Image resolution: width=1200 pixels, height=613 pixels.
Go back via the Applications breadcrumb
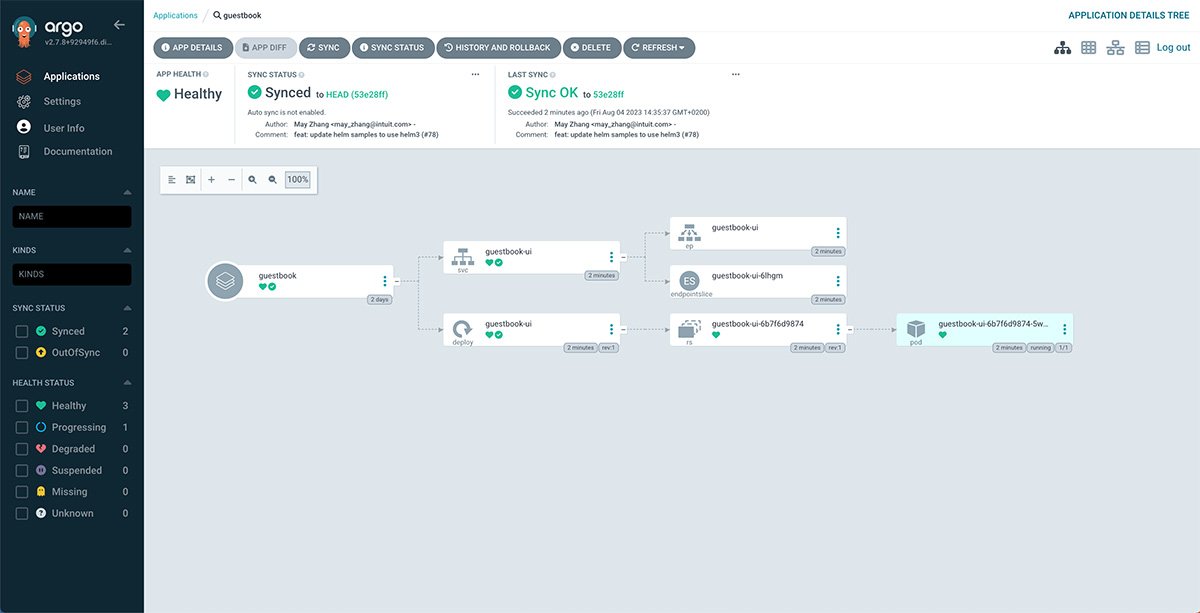175,15
